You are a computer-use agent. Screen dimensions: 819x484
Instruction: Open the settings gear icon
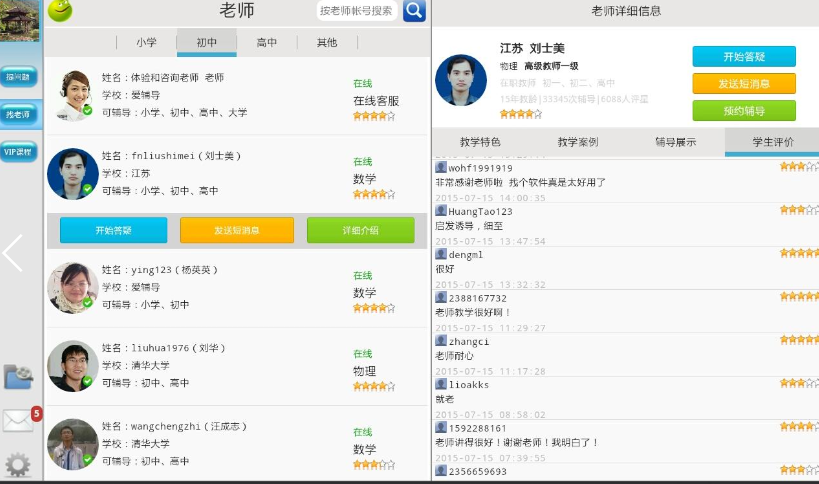click(x=18, y=465)
